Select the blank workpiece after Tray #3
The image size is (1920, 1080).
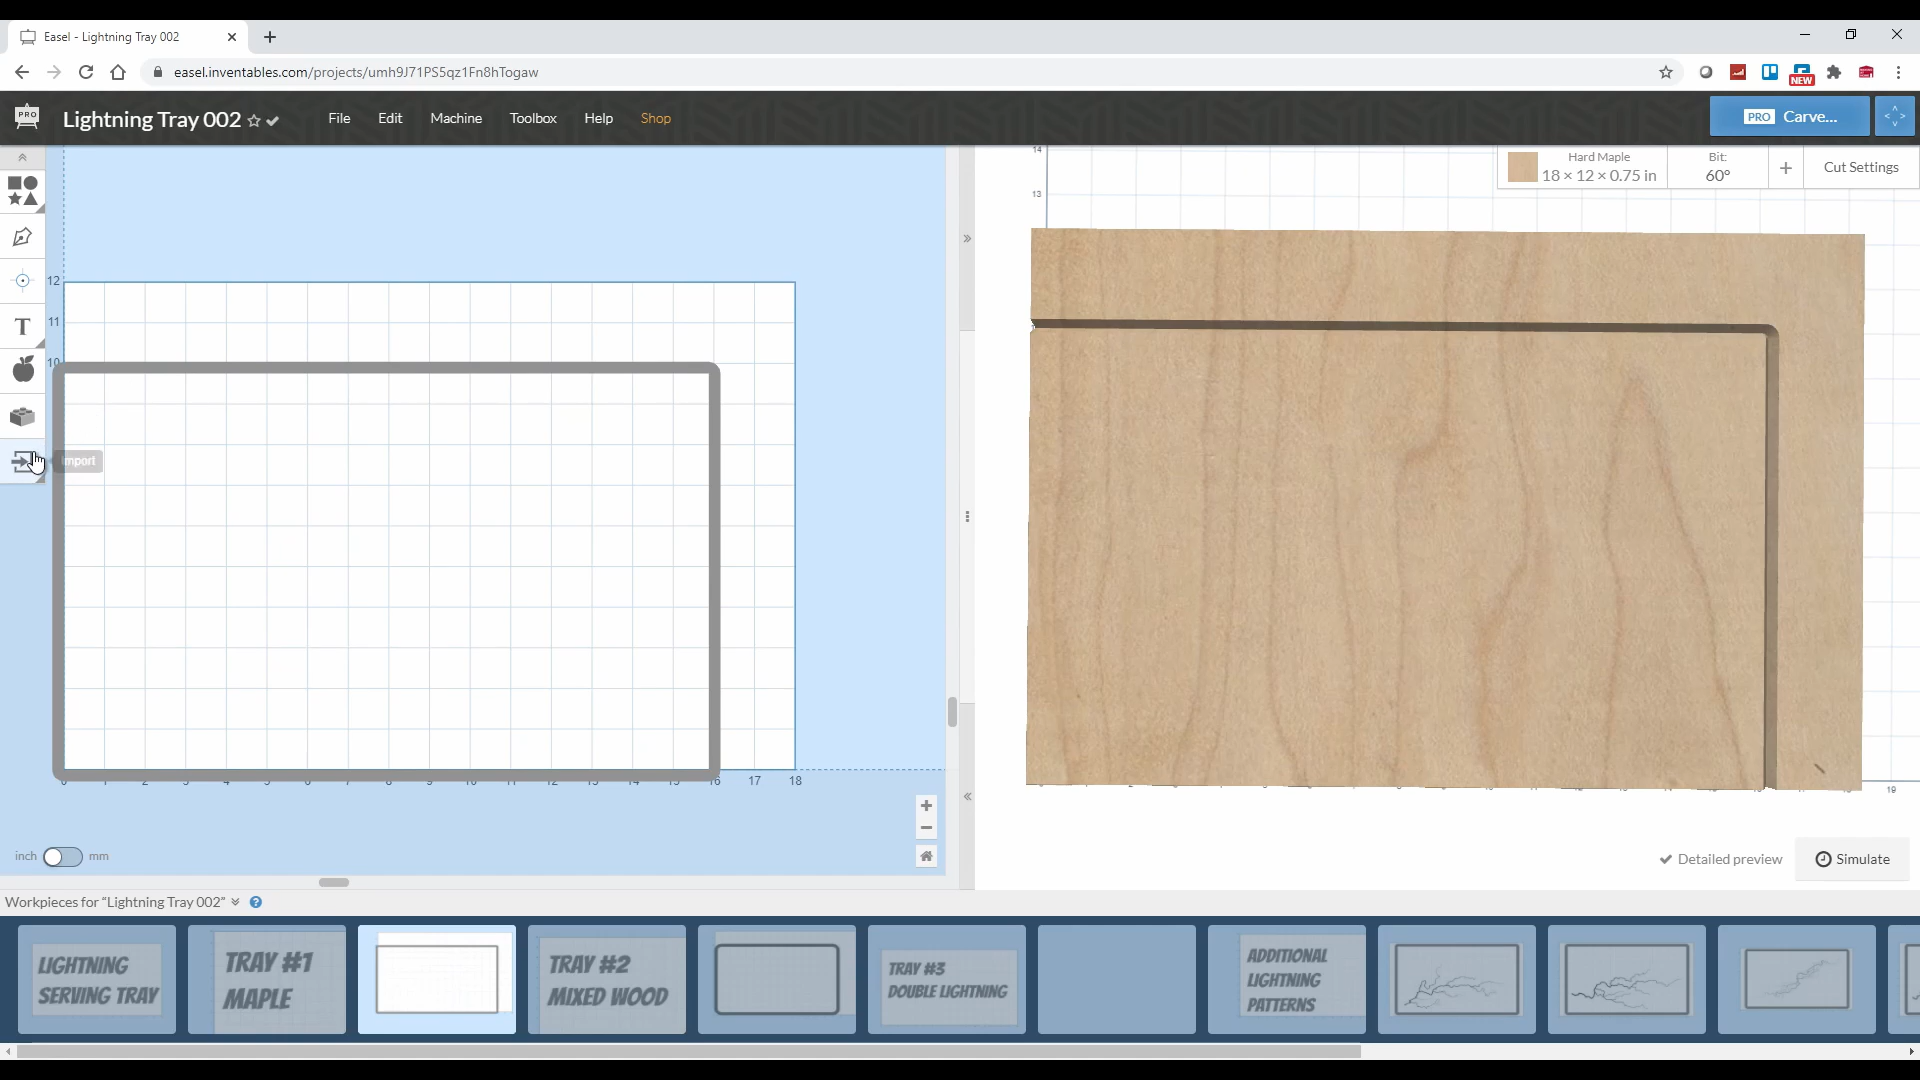1117,979
